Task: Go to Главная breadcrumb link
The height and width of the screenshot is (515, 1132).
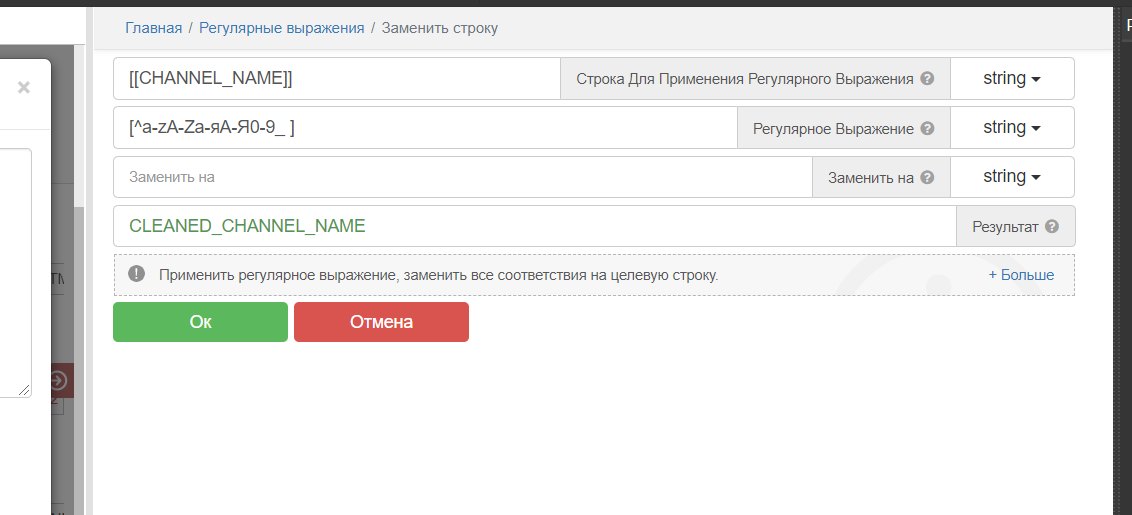Action: 153,28
